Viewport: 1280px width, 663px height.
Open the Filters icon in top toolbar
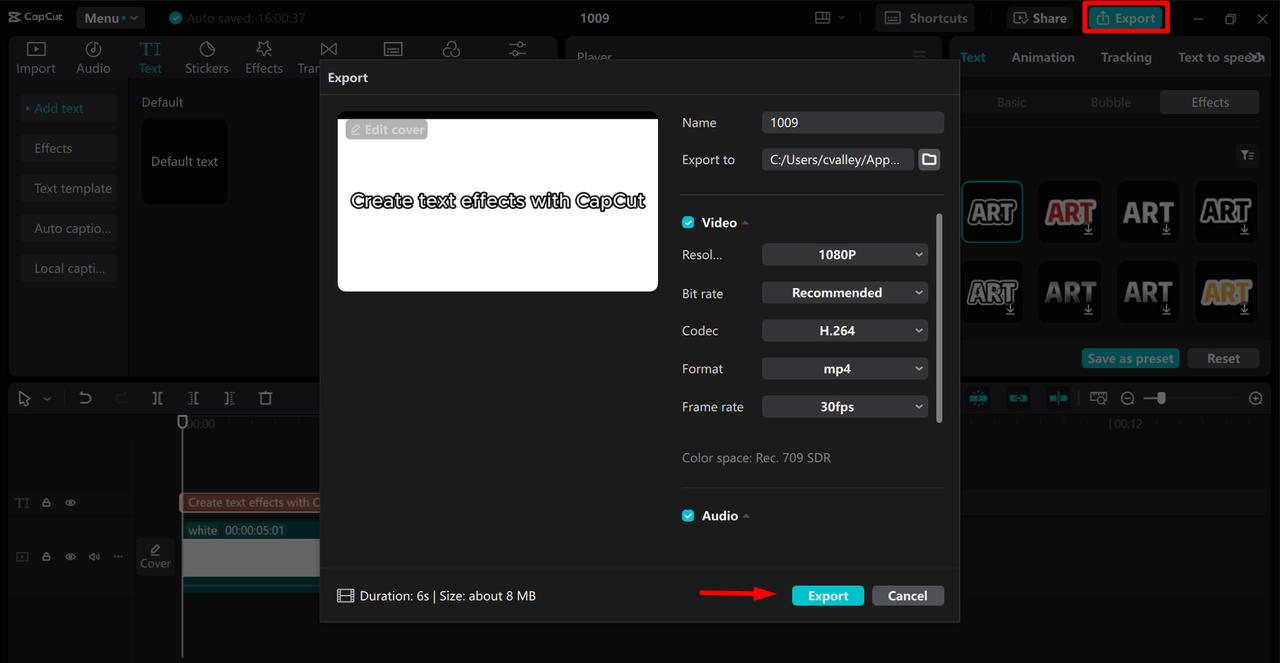click(451, 50)
